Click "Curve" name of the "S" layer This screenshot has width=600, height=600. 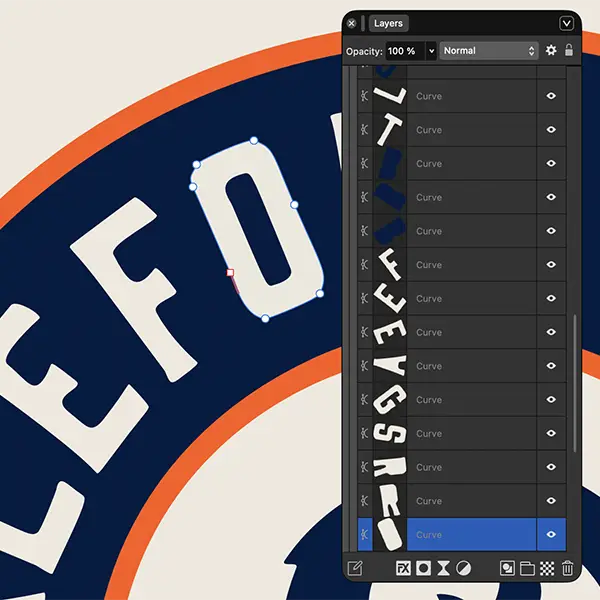click(x=429, y=433)
